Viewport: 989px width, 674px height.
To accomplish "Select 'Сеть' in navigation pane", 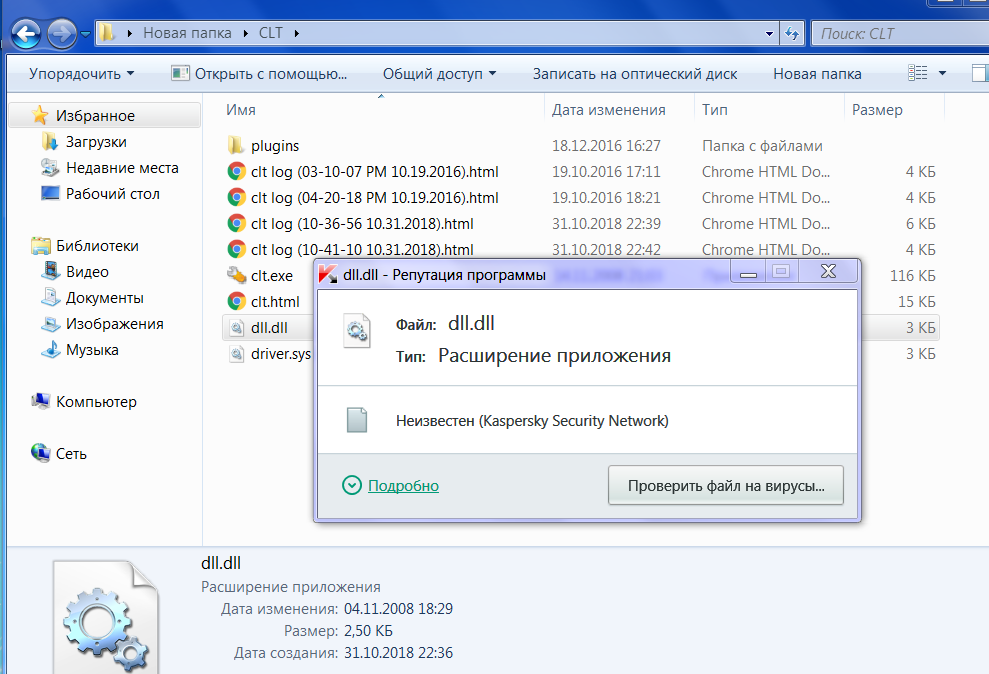I will click(71, 454).
